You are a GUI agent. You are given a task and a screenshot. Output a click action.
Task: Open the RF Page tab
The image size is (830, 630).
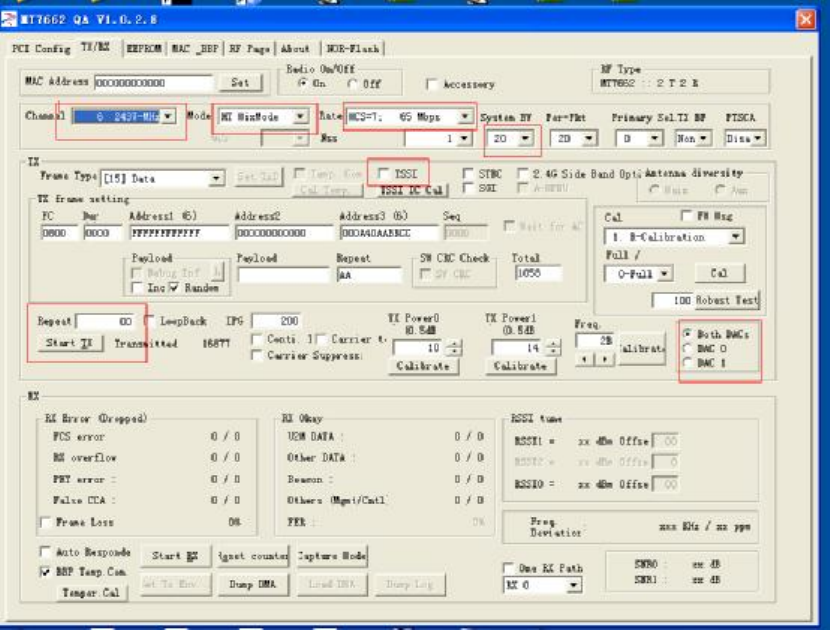pyautogui.click(x=249, y=49)
